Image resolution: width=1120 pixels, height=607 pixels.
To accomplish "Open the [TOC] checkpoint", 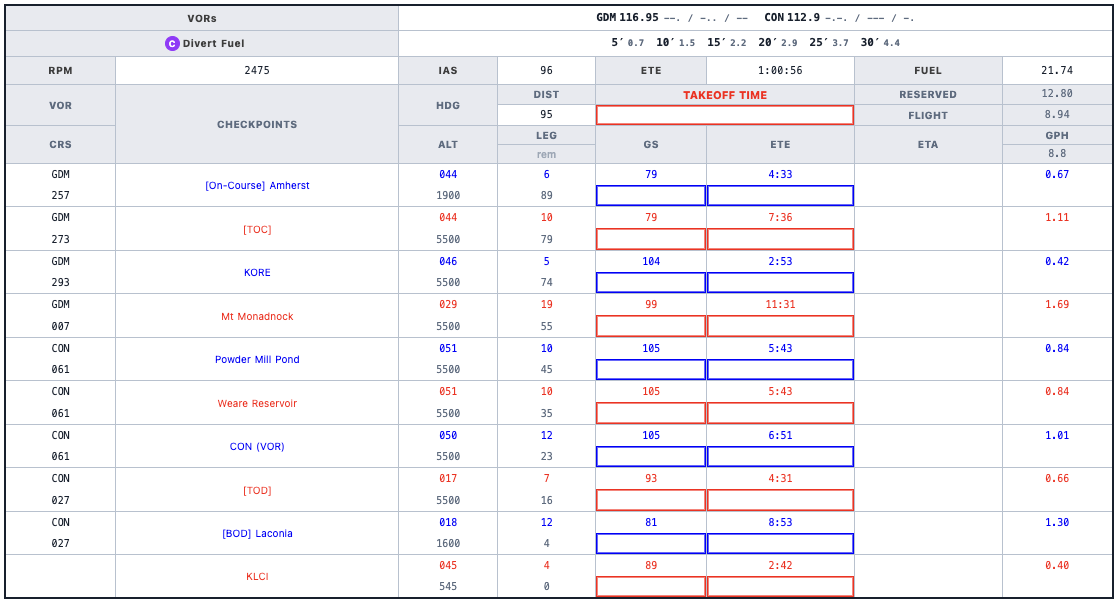I will (257, 230).
